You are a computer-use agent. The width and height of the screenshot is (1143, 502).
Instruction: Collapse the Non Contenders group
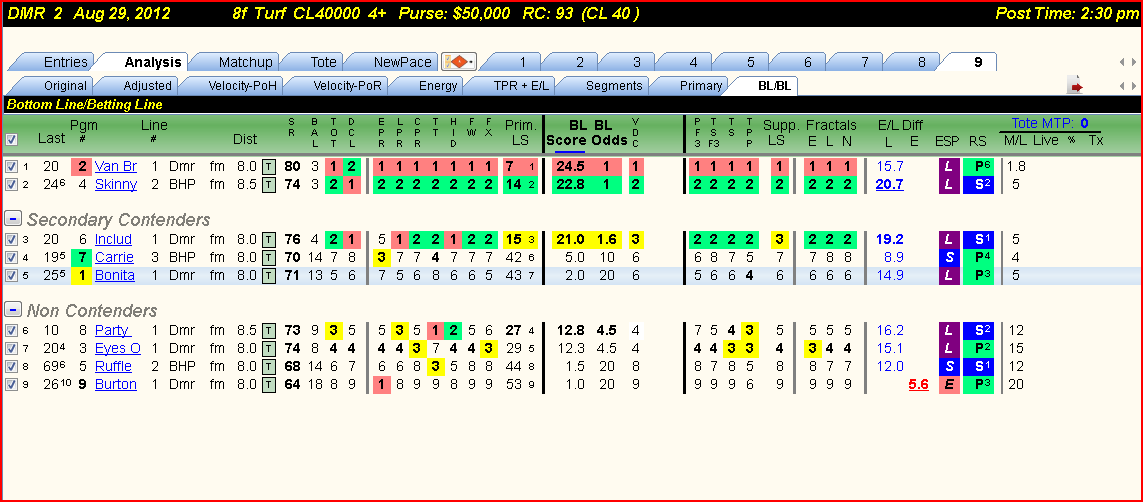(12, 310)
